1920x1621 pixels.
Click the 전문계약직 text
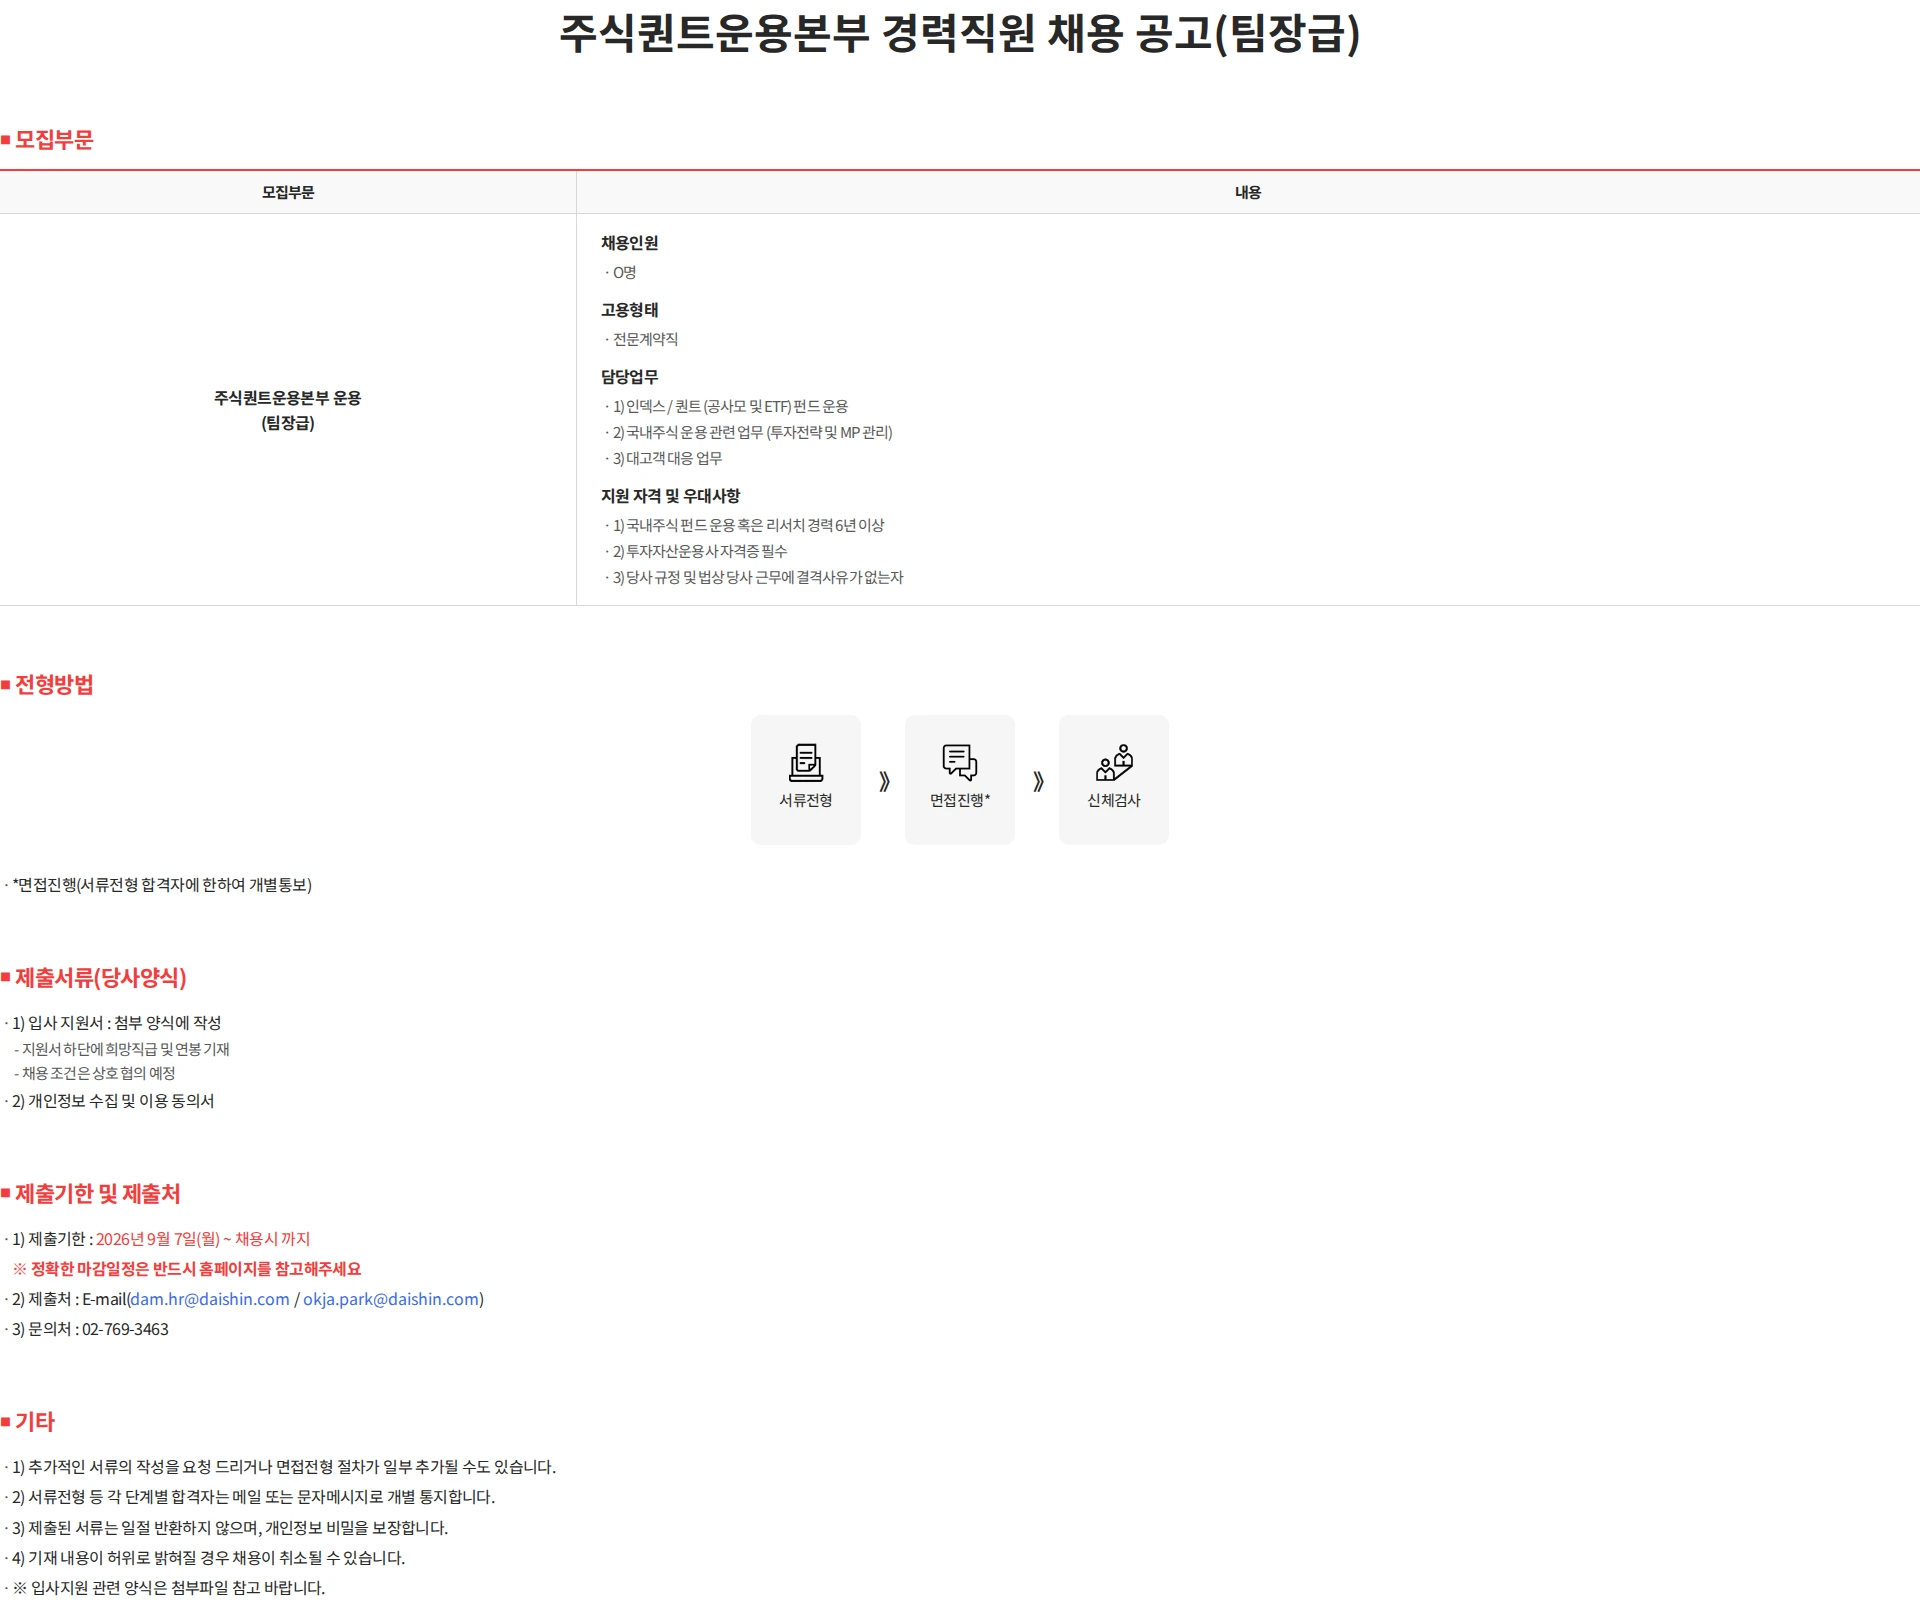coord(645,339)
